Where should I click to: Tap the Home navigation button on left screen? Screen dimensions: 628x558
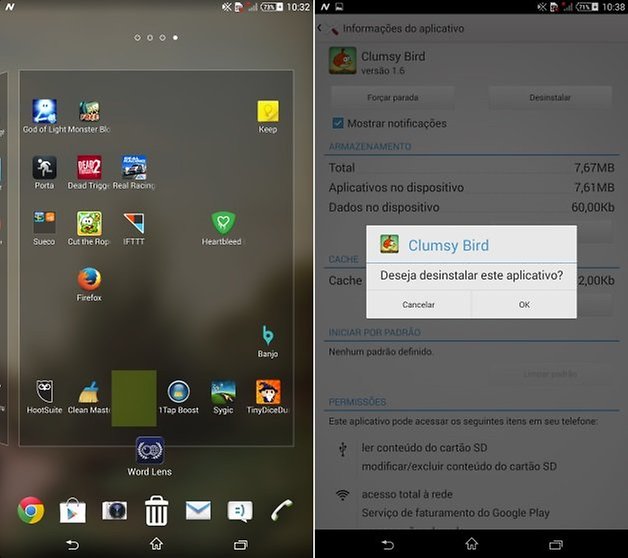click(156, 544)
